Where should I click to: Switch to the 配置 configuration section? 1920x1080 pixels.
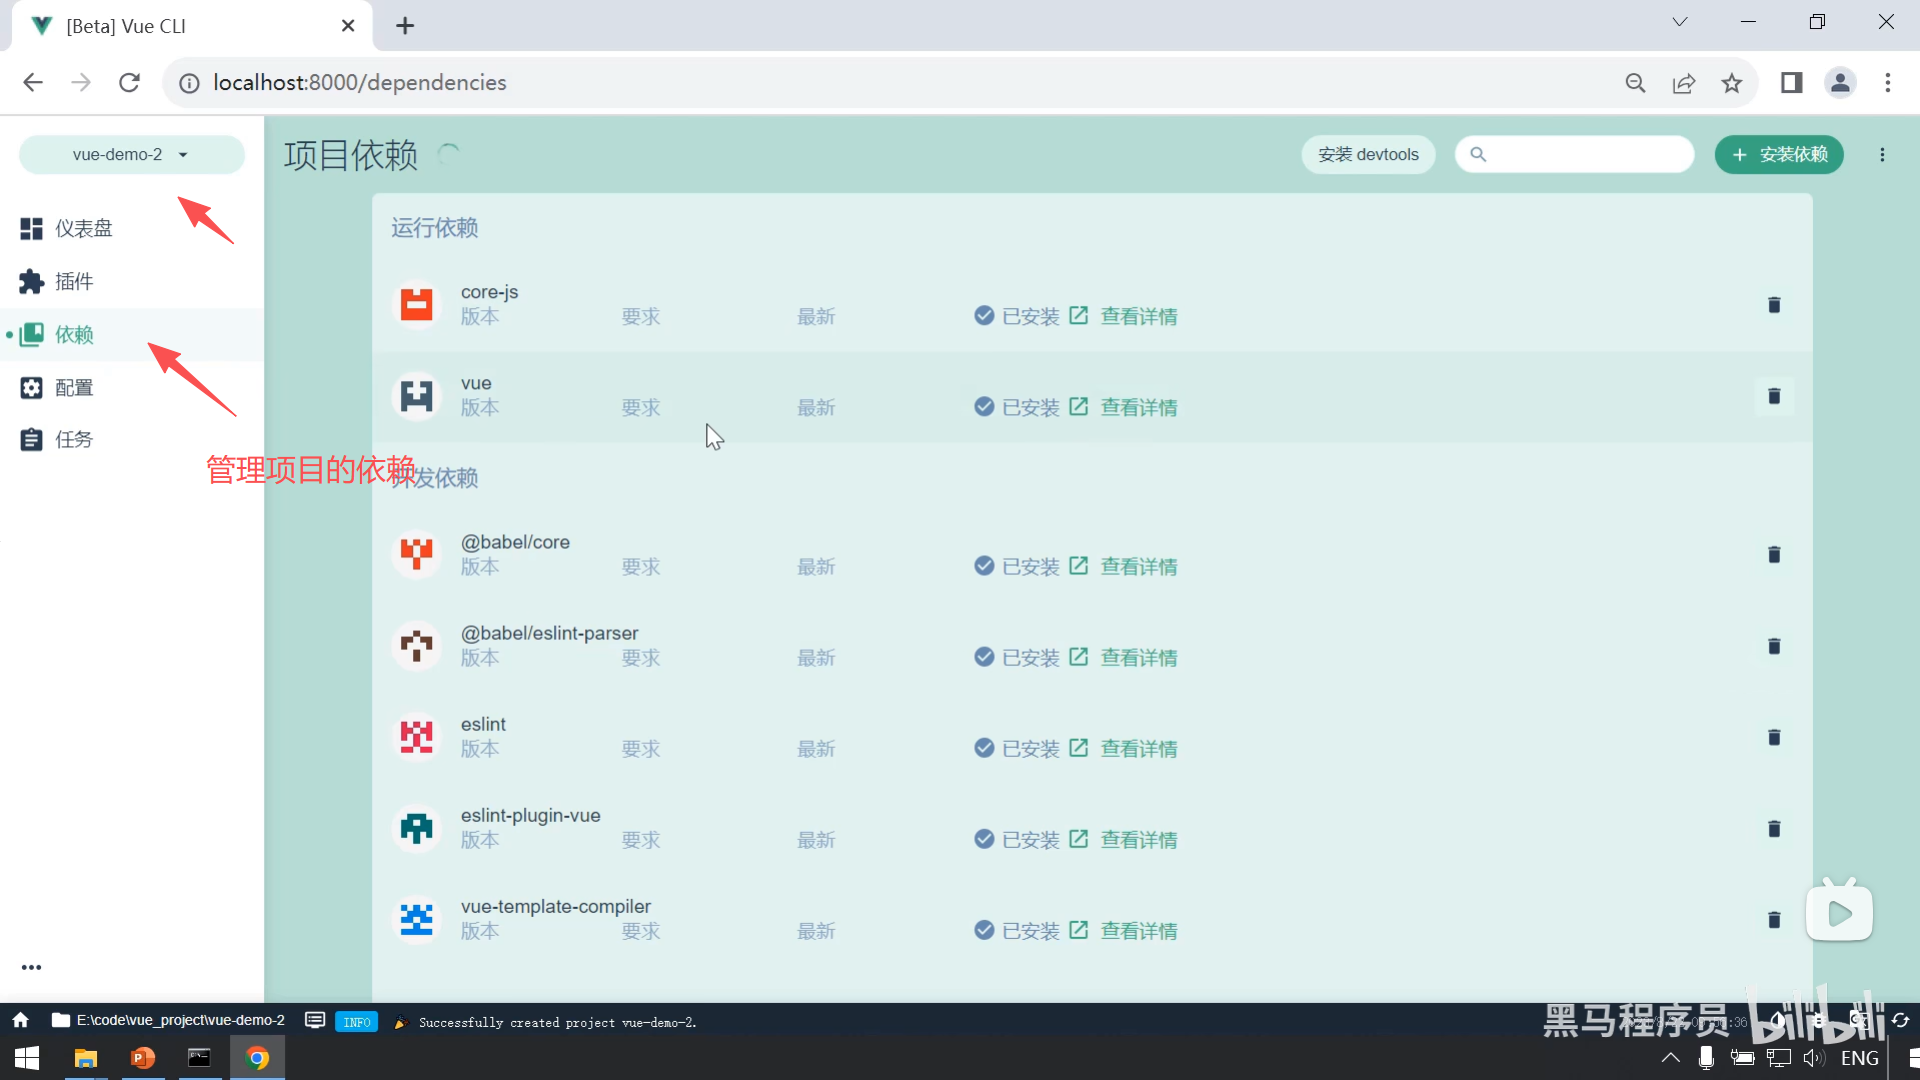[x=73, y=388]
